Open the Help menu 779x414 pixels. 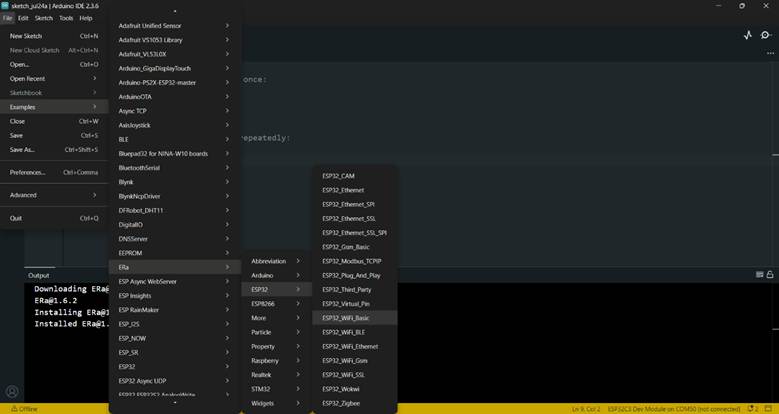coord(86,18)
